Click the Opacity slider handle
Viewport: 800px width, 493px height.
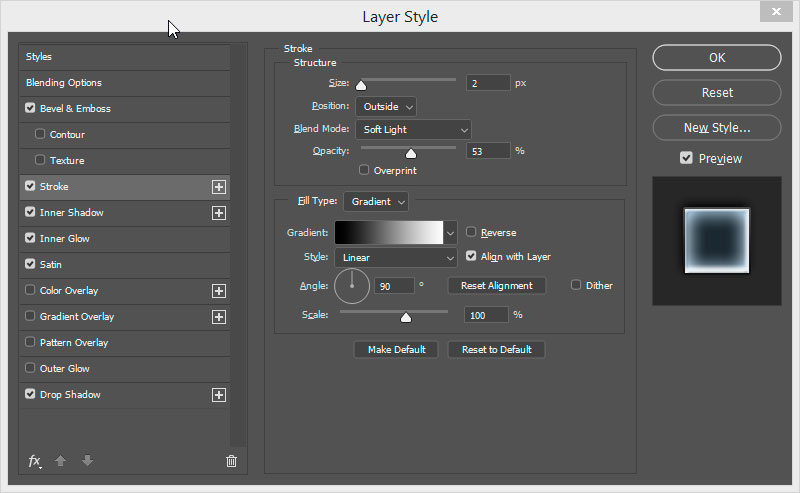tap(411, 153)
